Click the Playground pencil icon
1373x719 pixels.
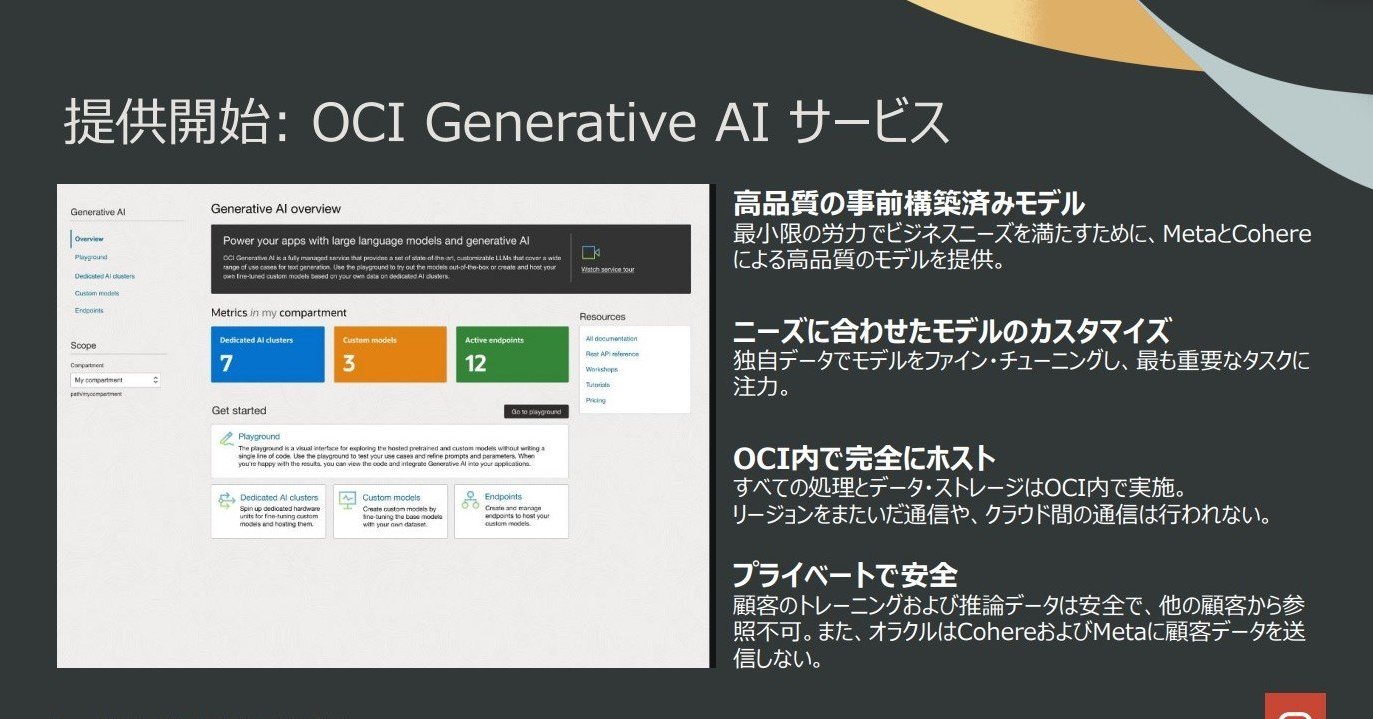coord(227,437)
